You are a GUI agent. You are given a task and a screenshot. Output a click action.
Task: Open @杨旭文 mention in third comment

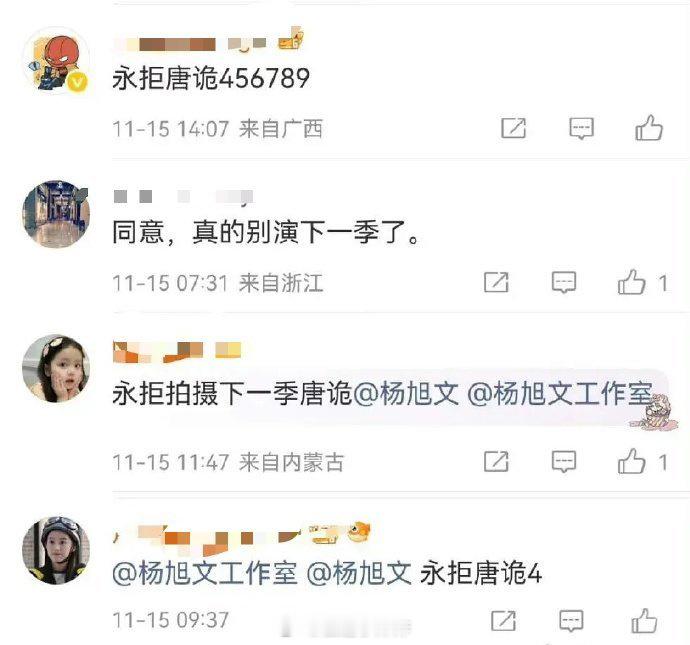pyautogui.click(x=406, y=393)
